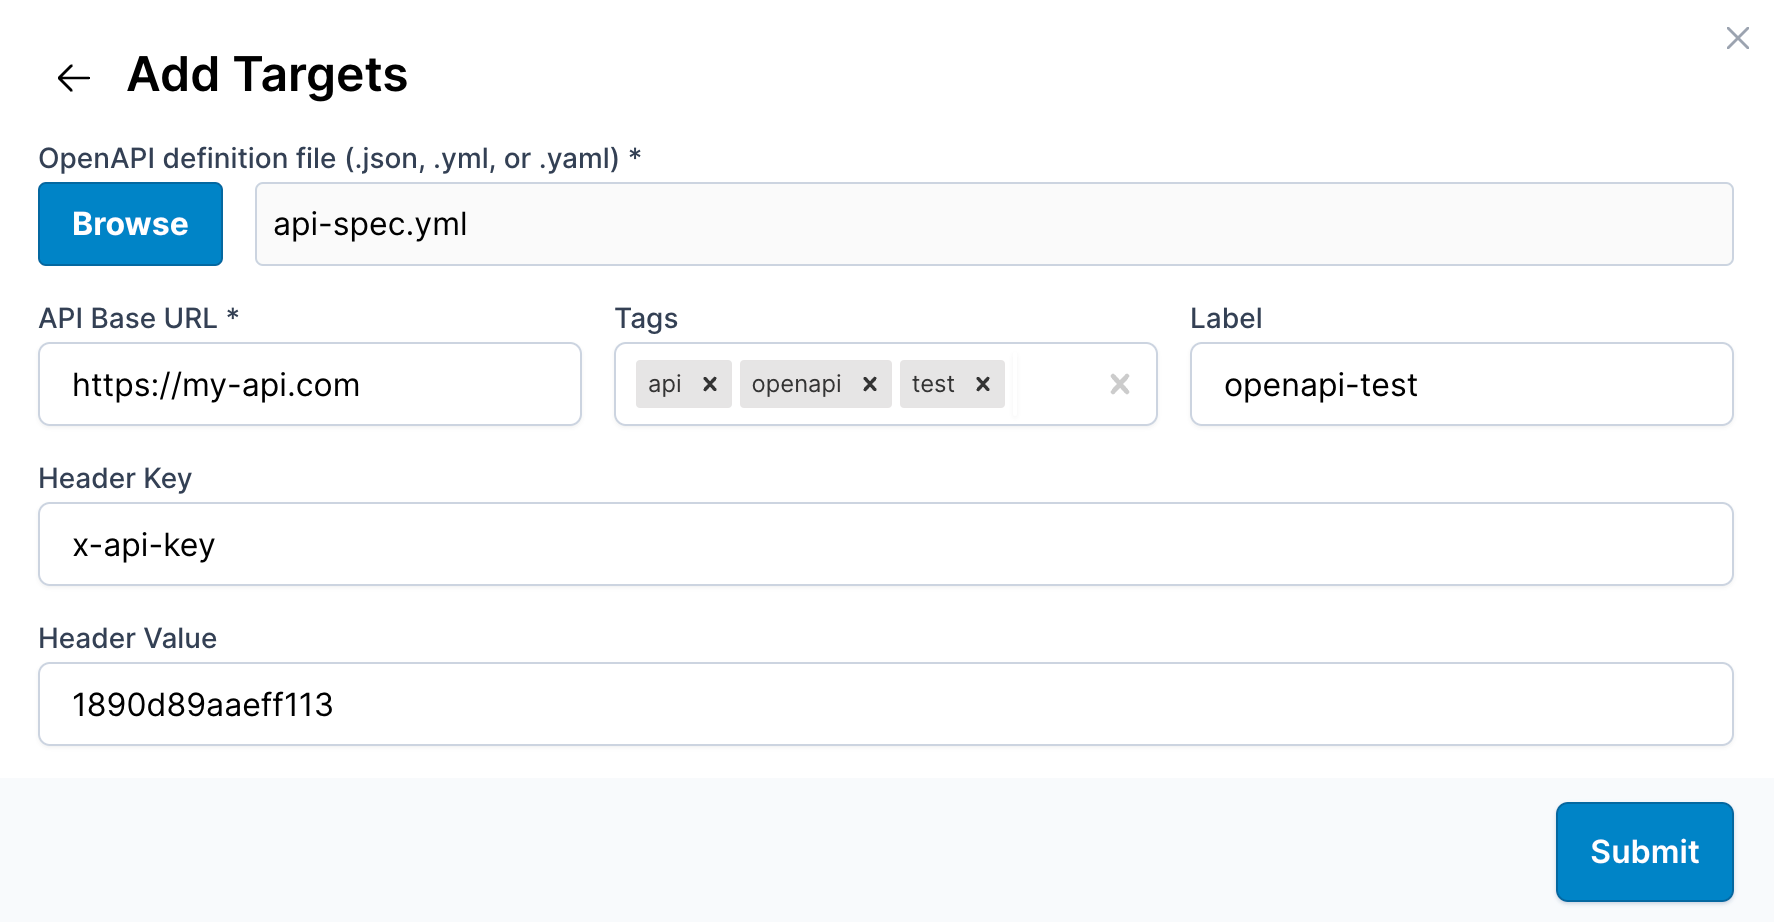The width and height of the screenshot is (1774, 922).
Task: Clear all tags in Tags field
Action: (1120, 384)
